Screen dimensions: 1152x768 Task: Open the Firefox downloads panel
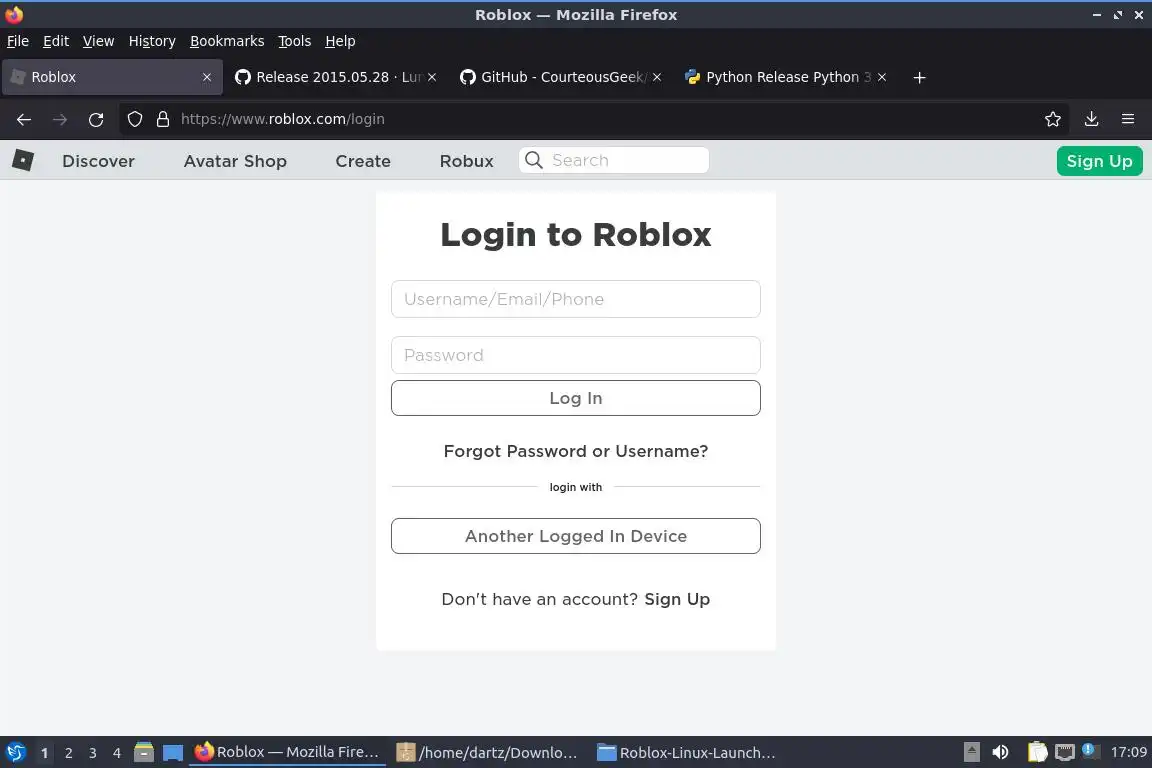pyautogui.click(x=1091, y=119)
